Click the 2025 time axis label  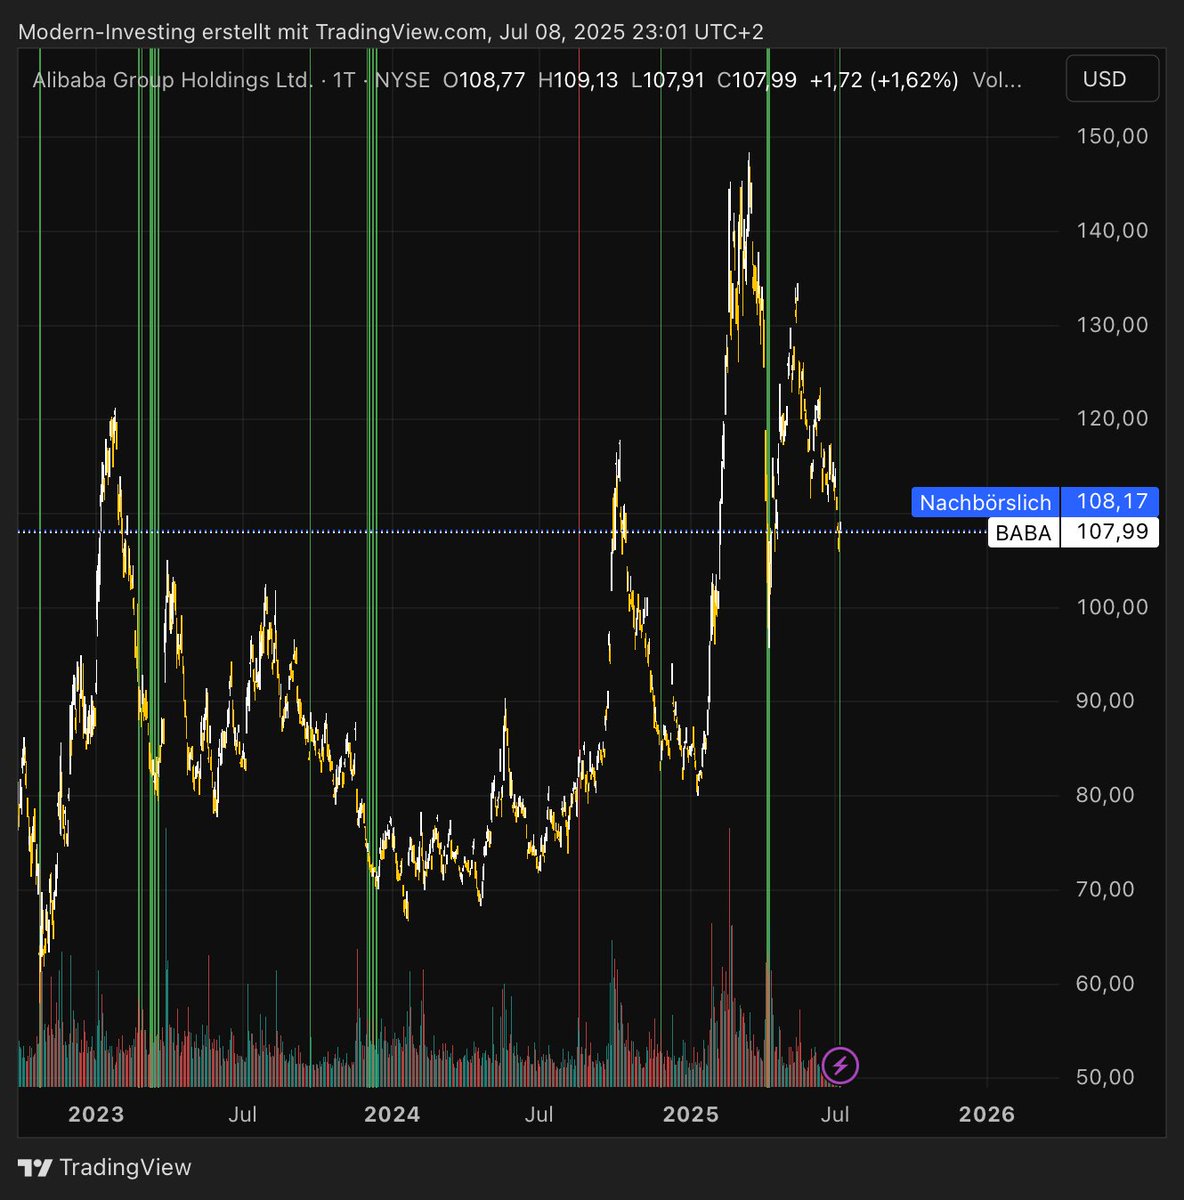click(x=691, y=1114)
